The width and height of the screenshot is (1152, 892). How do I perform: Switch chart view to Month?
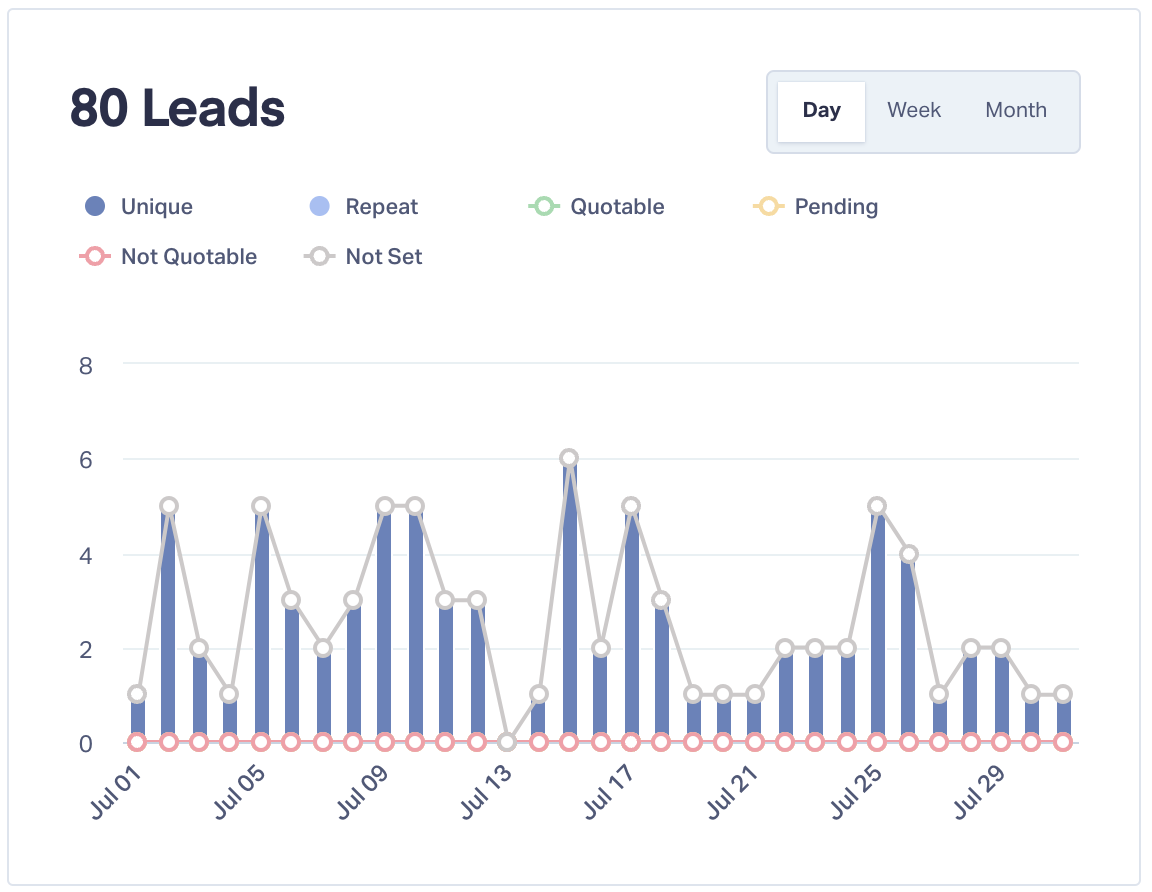[x=1015, y=110]
